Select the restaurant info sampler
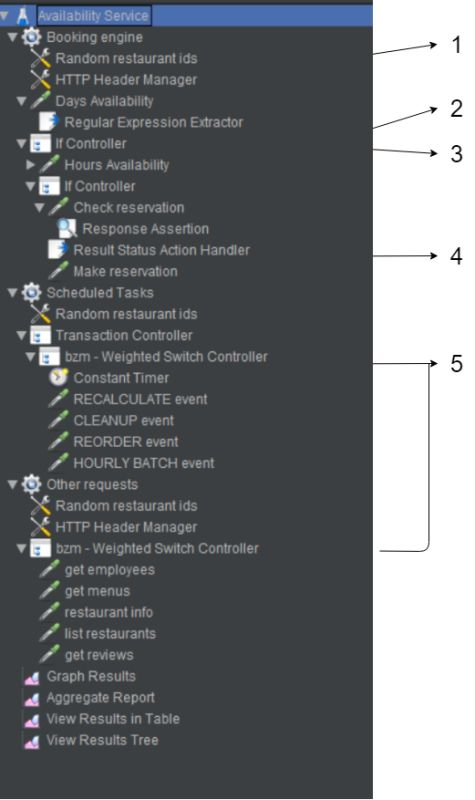 coord(109,612)
